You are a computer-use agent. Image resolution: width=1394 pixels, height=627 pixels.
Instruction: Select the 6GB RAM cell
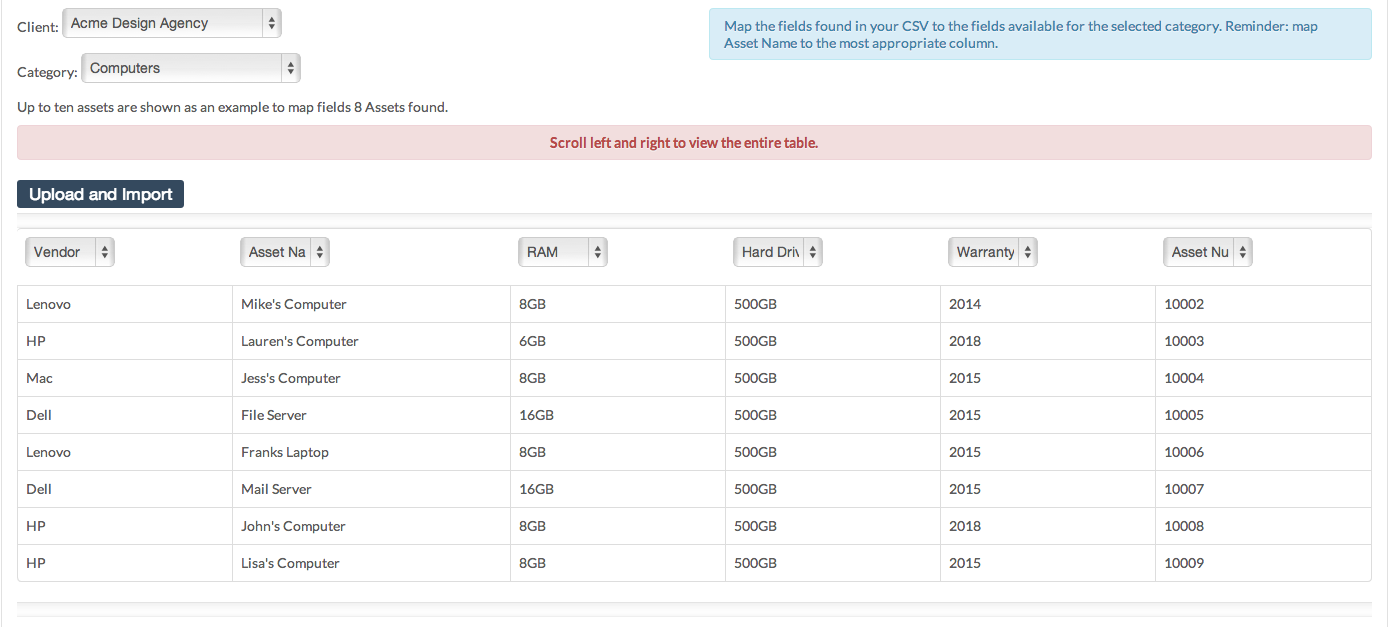point(533,342)
